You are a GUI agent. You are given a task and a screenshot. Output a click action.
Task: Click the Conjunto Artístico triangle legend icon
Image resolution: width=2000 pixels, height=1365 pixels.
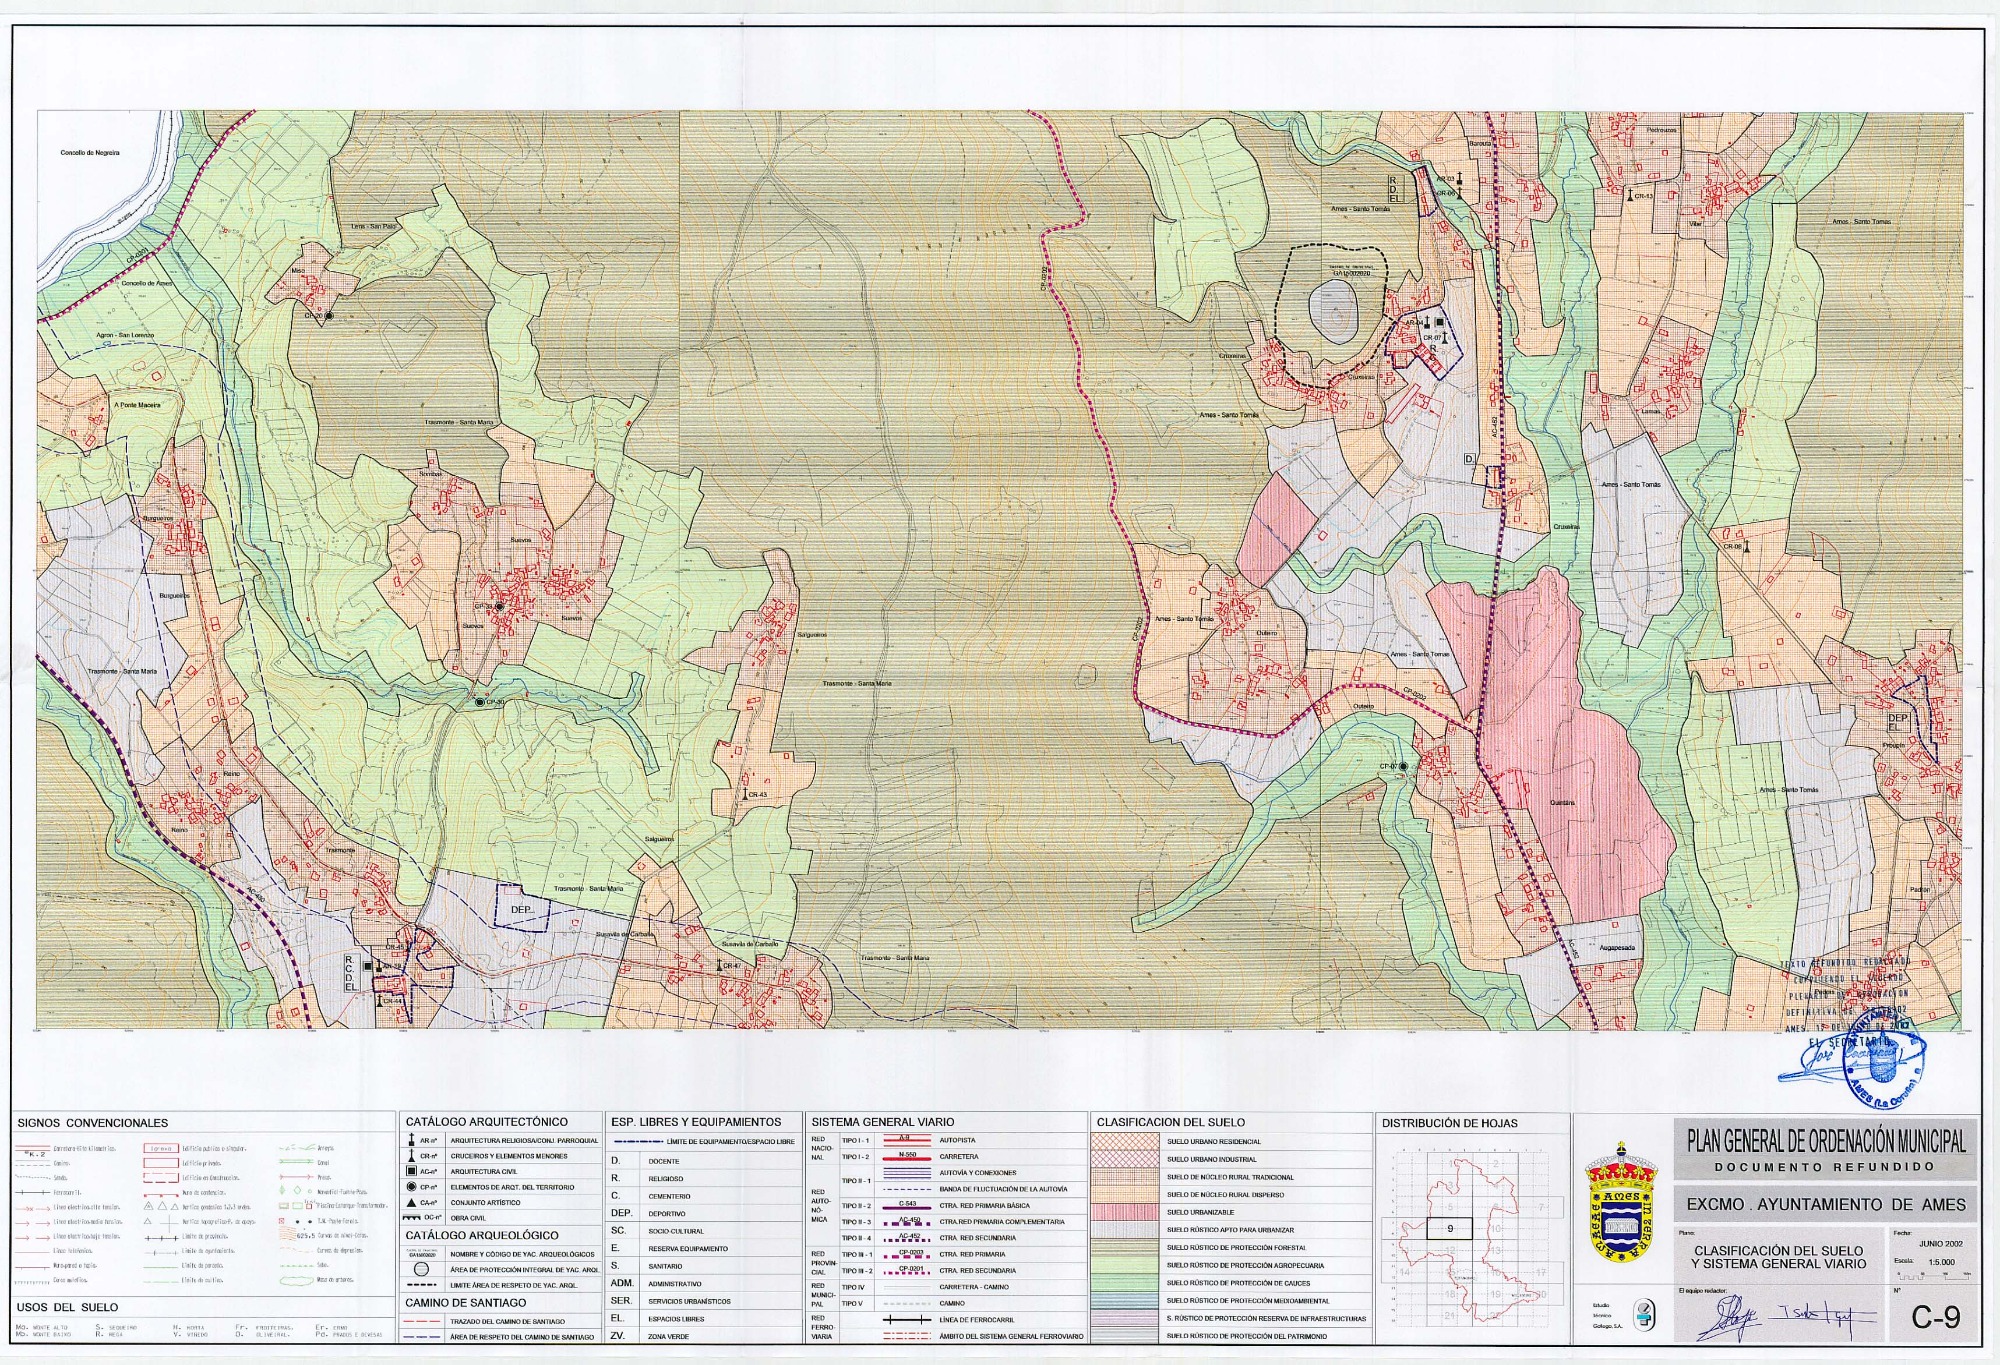411,1203
